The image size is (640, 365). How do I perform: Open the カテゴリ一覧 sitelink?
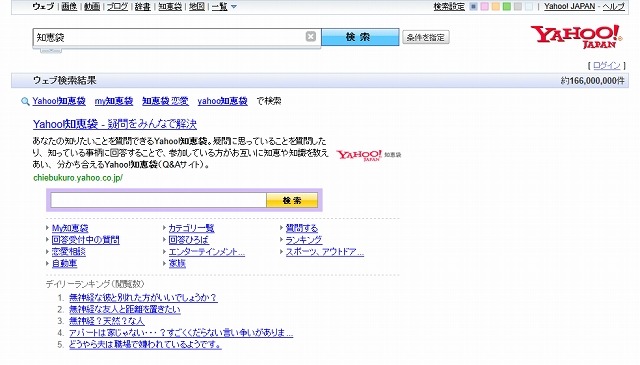(191, 228)
